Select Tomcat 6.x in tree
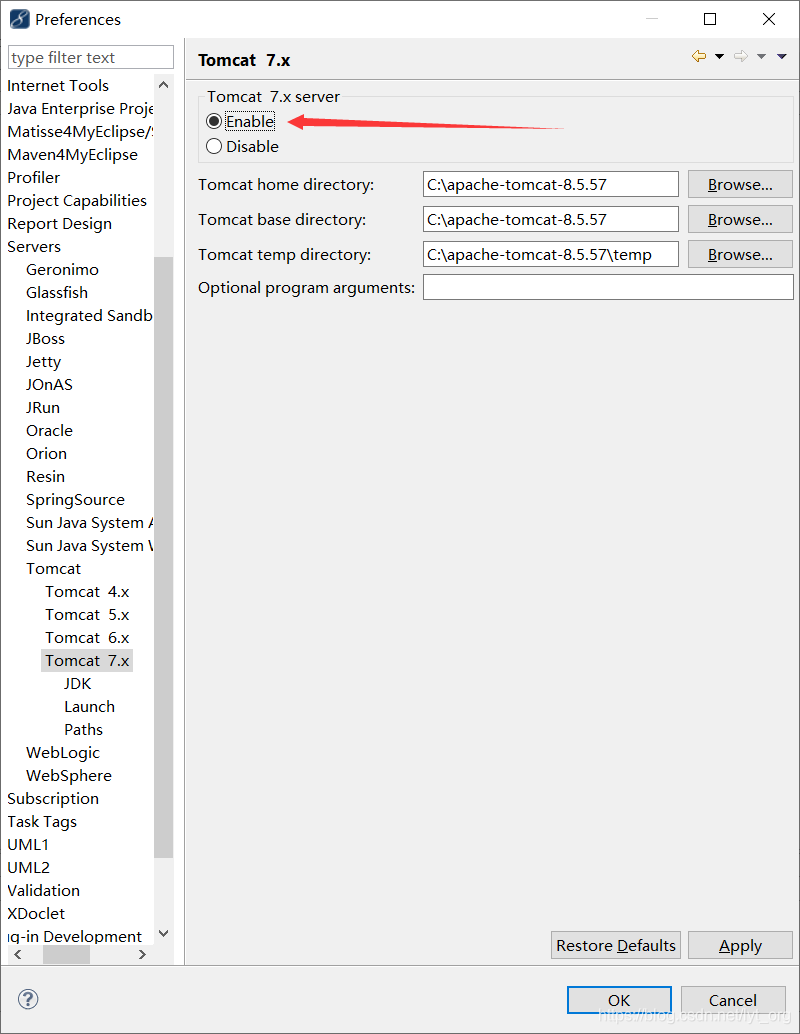800x1034 pixels. pos(87,638)
